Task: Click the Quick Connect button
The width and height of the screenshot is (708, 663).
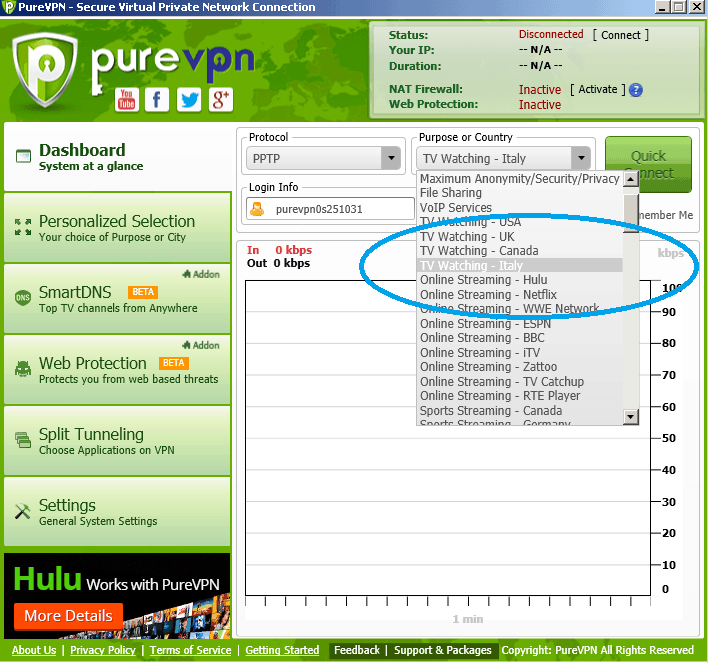Action: click(648, 164)
